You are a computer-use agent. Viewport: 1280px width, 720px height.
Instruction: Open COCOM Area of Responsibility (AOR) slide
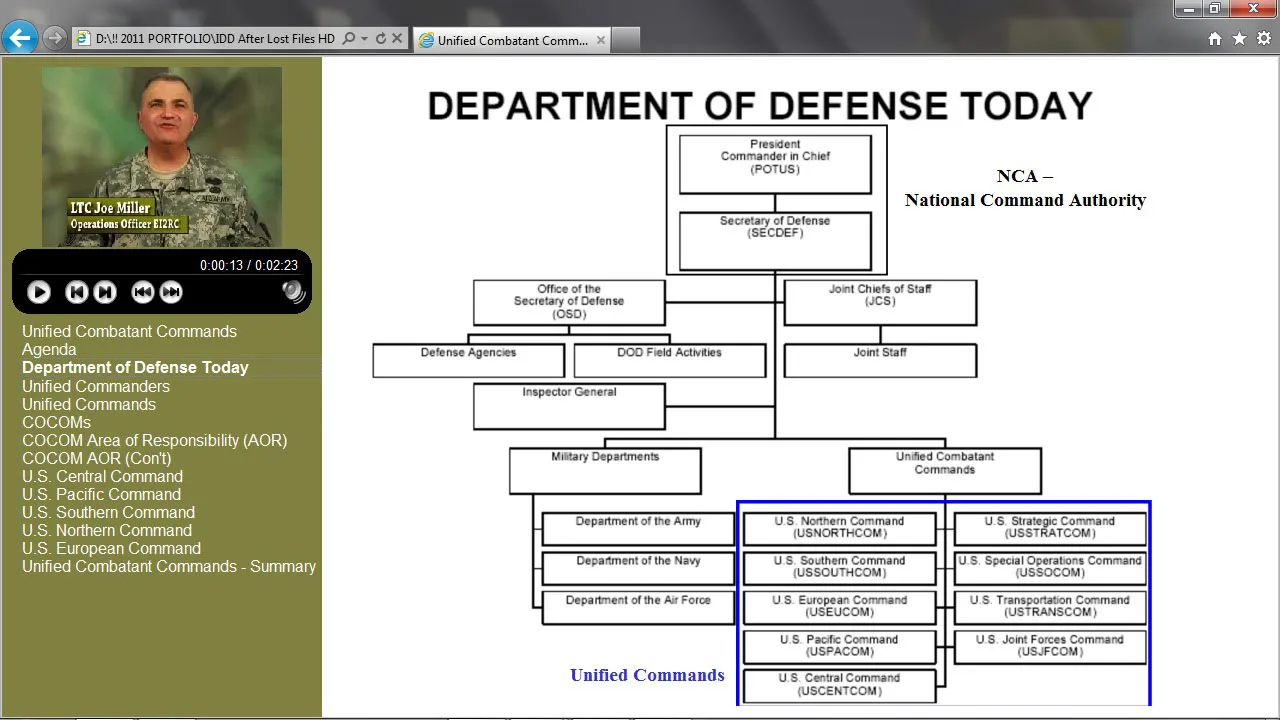coord(154,440)
